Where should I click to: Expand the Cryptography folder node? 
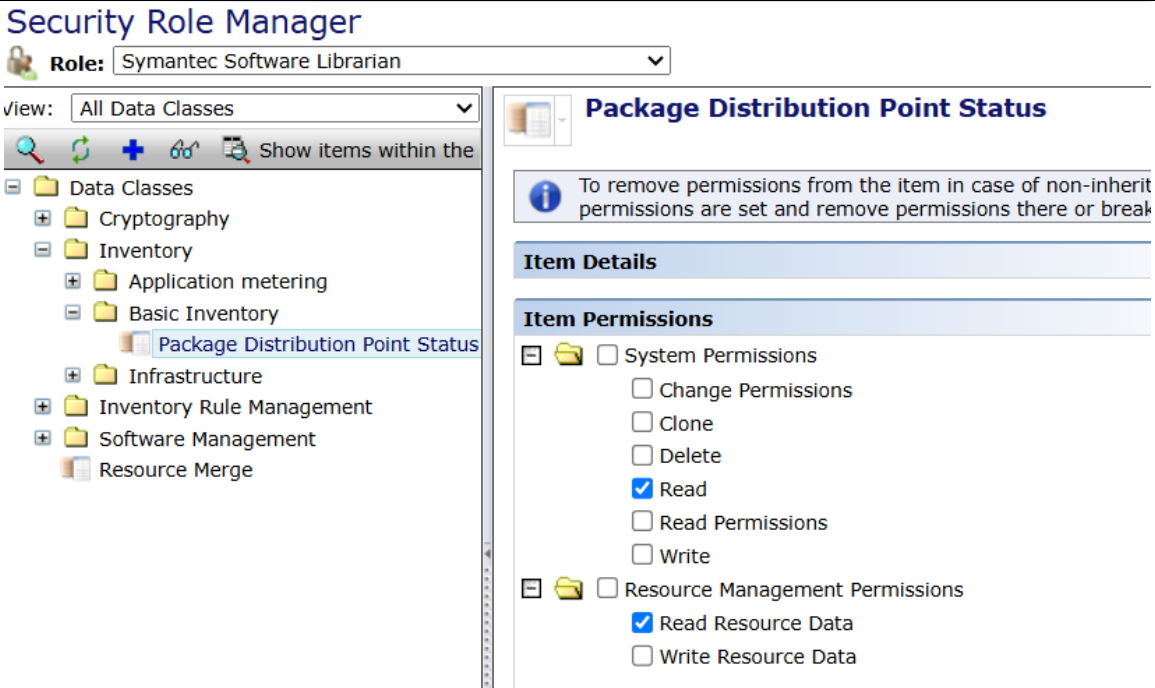[x=42, y=218]
